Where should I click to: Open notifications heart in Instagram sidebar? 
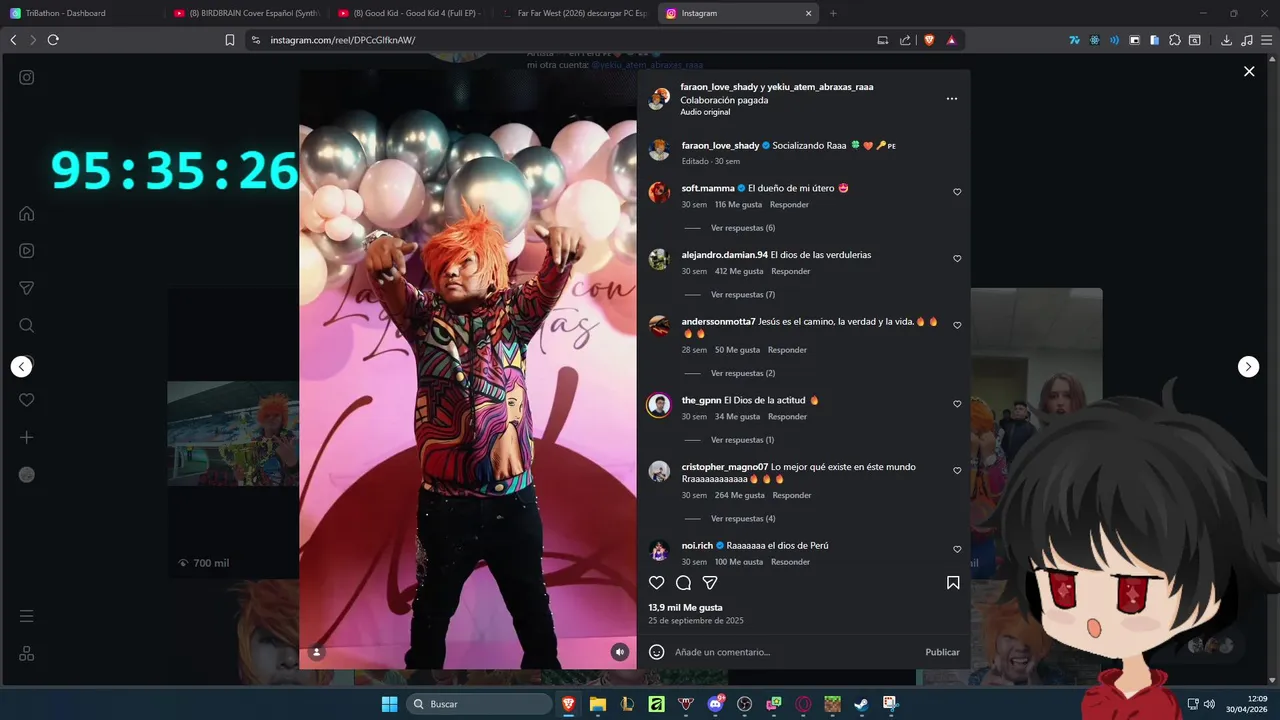pyautogui.click(x=27, y=400)
